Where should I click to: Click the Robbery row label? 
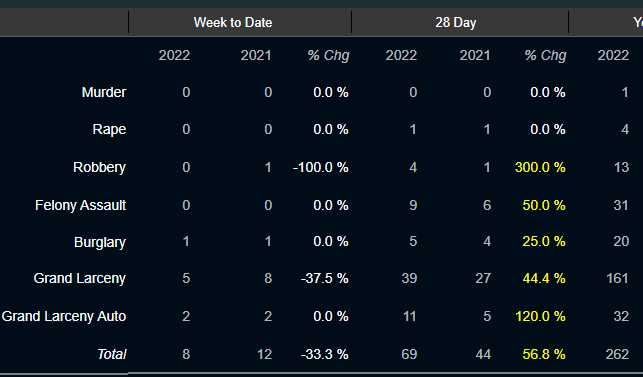pos(99,167)
